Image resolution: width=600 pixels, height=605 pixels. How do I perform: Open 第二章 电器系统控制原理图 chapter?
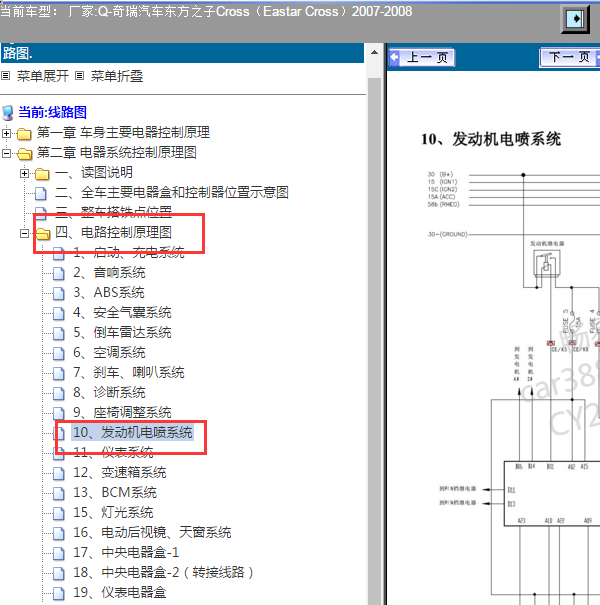tap(117, 152)
